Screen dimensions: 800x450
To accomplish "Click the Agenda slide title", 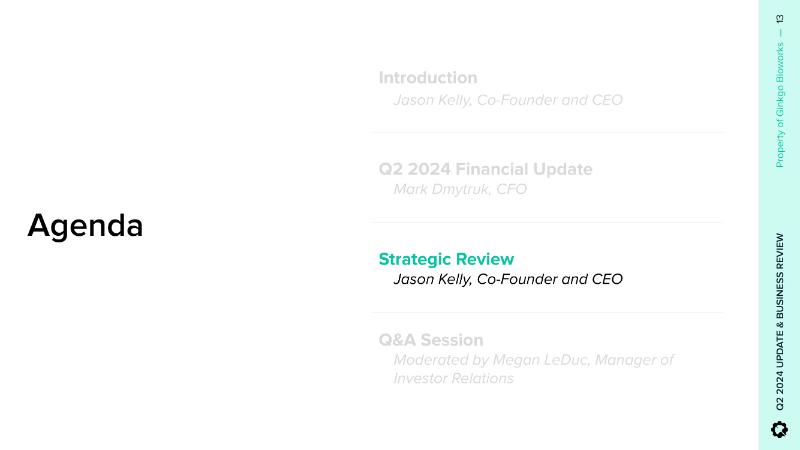I will [x=85, y=226].
